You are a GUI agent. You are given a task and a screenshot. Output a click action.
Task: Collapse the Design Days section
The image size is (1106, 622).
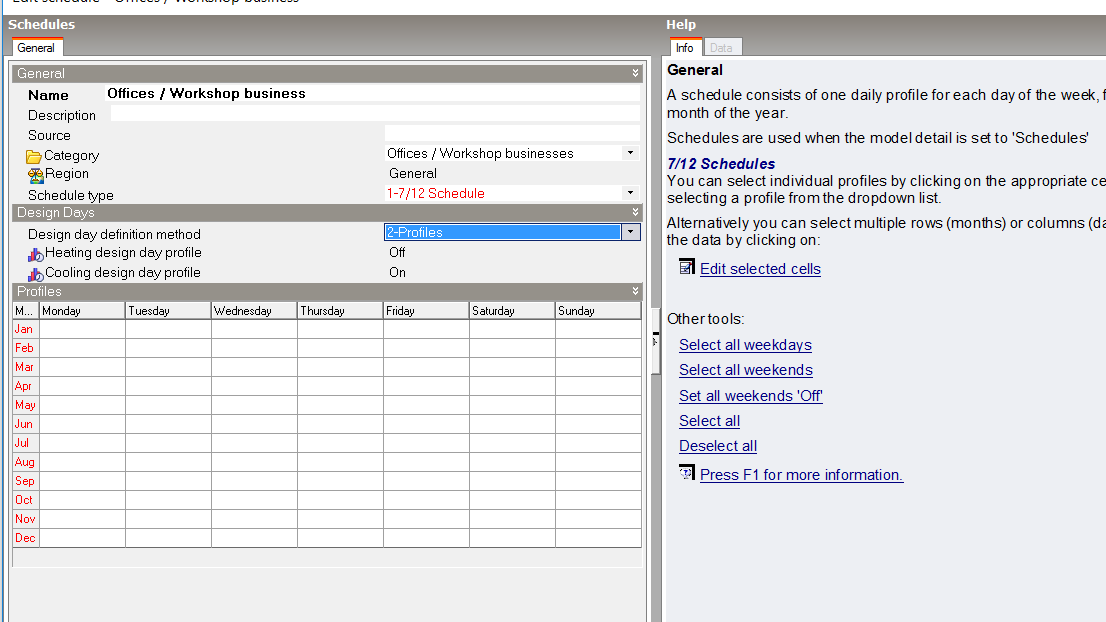click(635, 212)
